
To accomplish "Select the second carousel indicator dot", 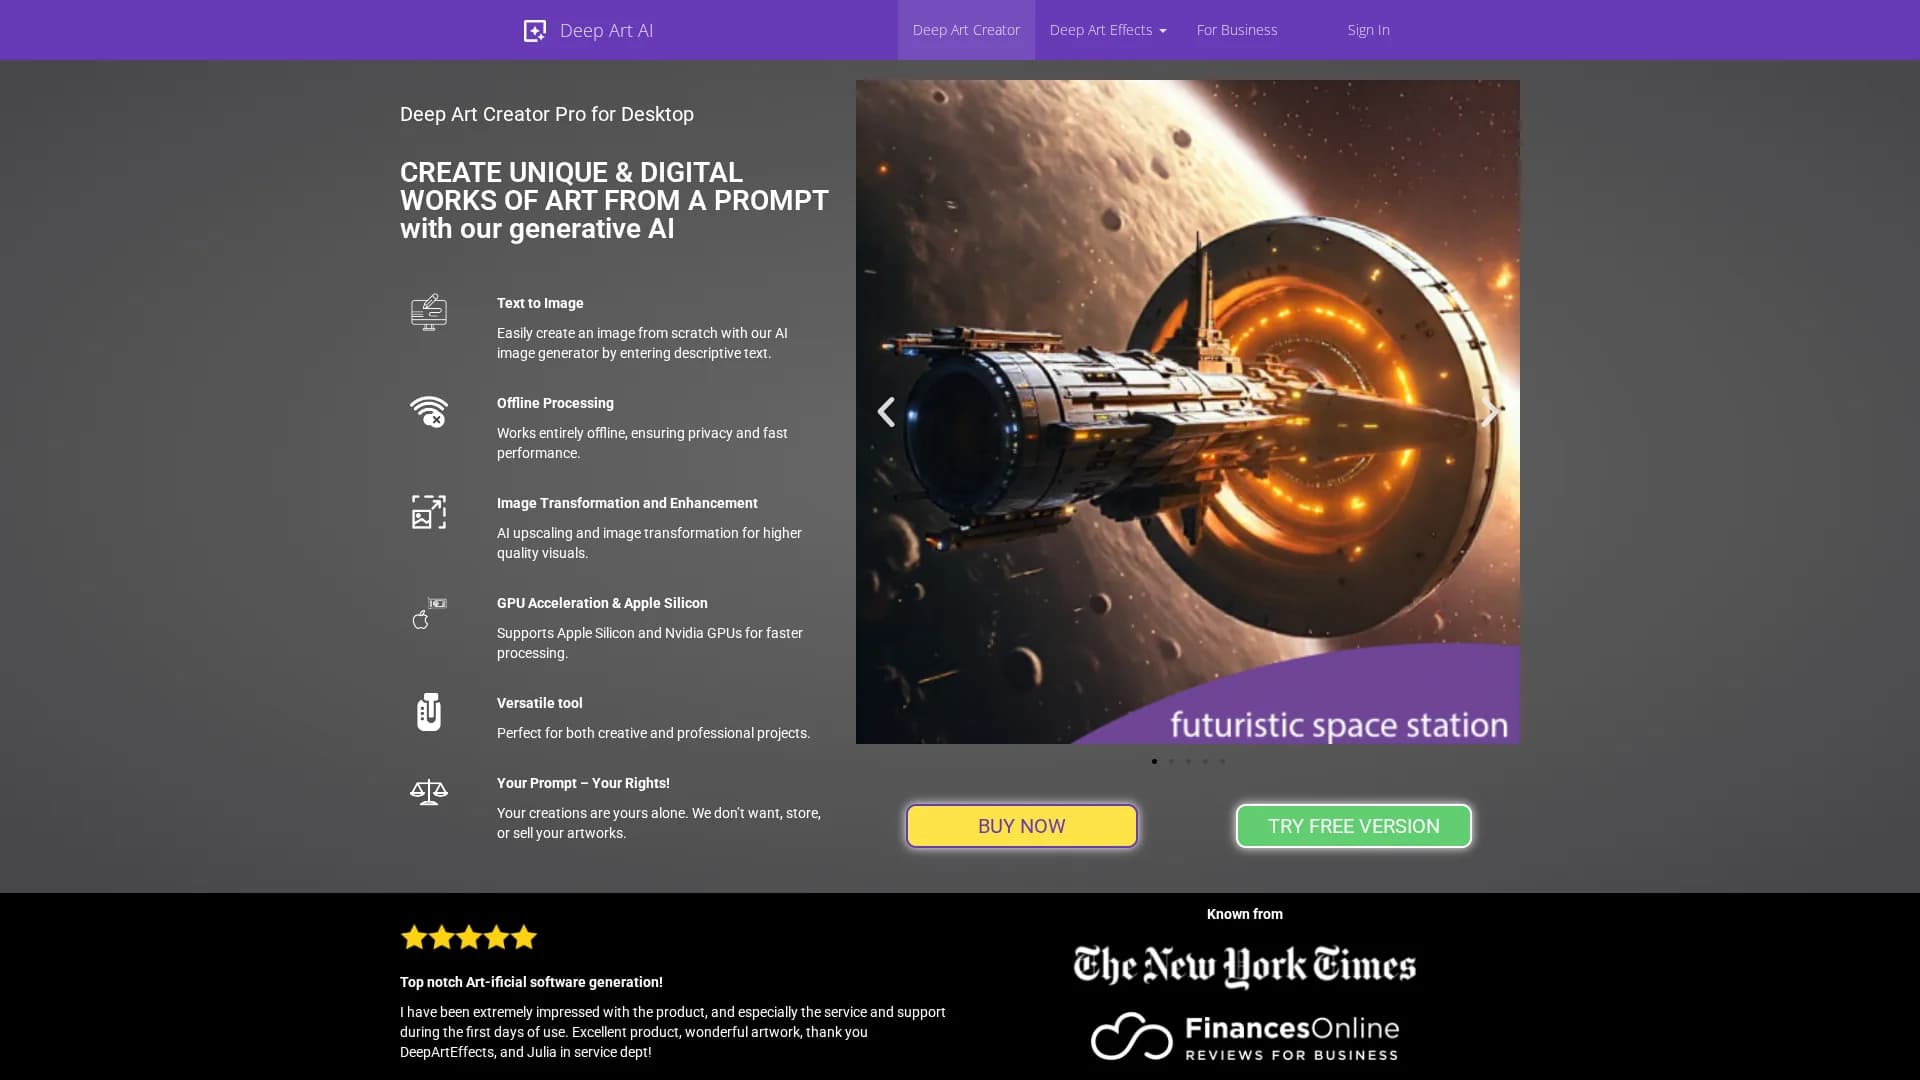I will (x=1171, y=762).
